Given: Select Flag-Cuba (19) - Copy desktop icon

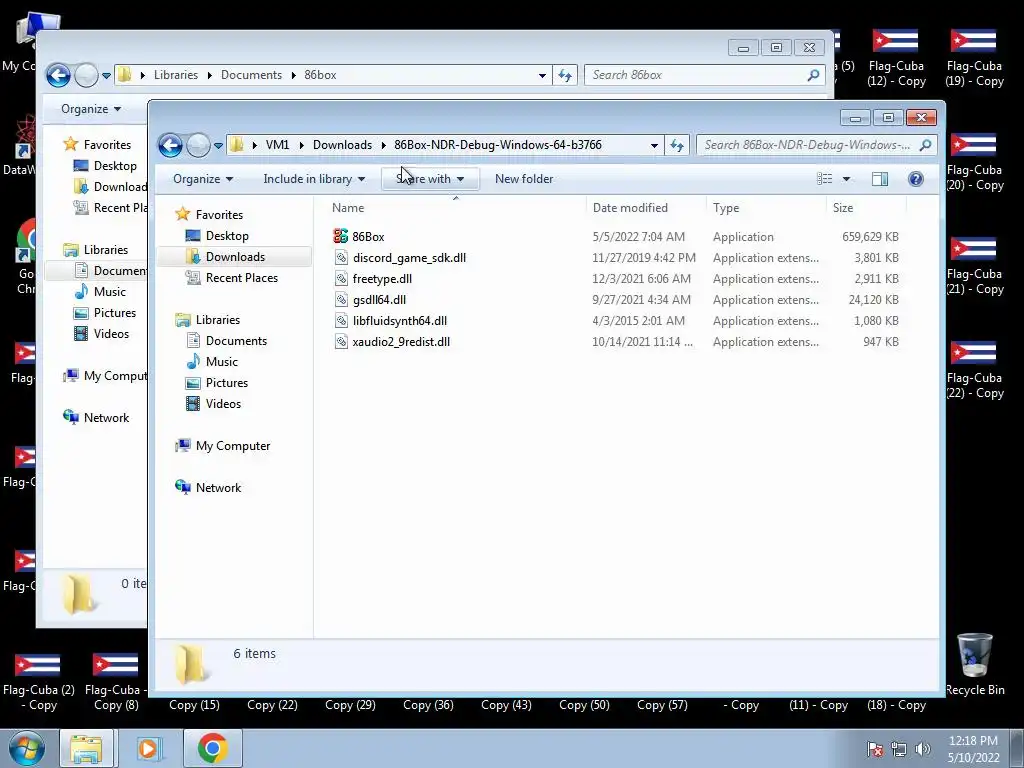Looking at the screenshot, I should (974, 57).
